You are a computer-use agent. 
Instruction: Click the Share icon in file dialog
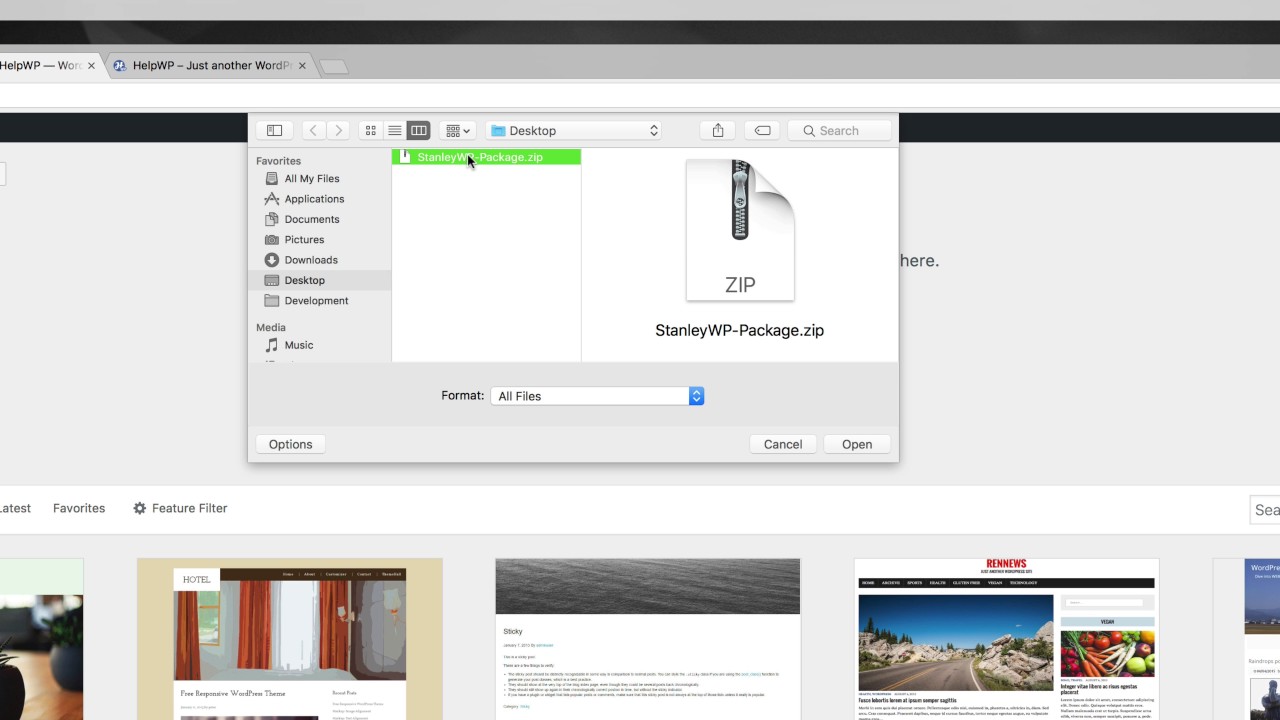(x=718, y=130)
